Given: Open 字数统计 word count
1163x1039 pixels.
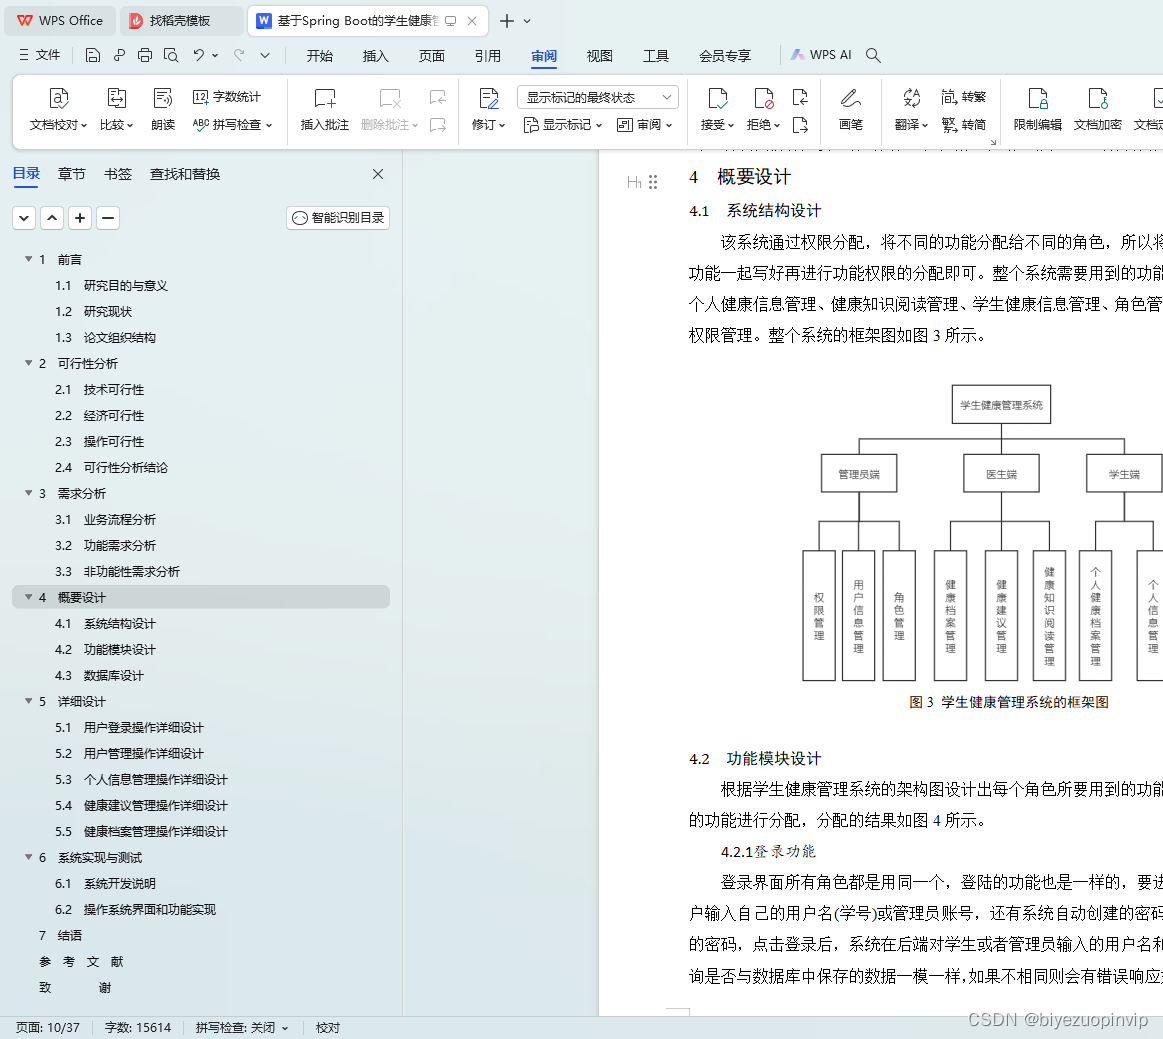Looking at the screenshot, I should coord(227,97).
